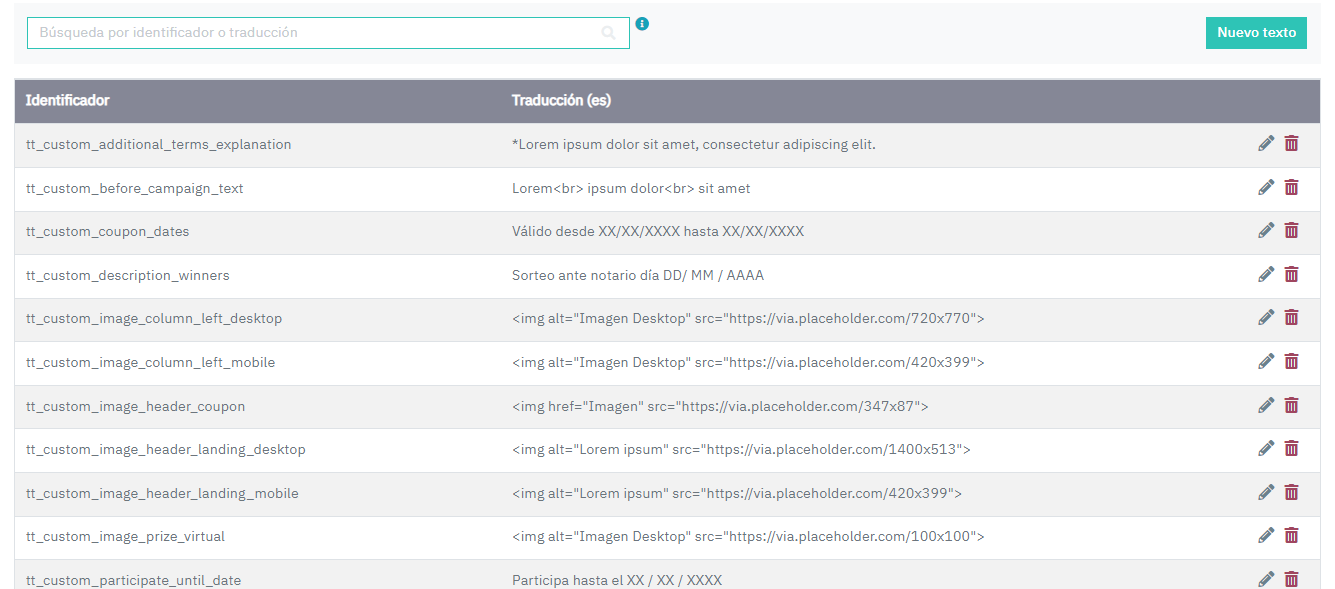Click the placeholder 720x770 image translation
The height and width of the screenshot is (589, 1335).
tap(748, 319)
